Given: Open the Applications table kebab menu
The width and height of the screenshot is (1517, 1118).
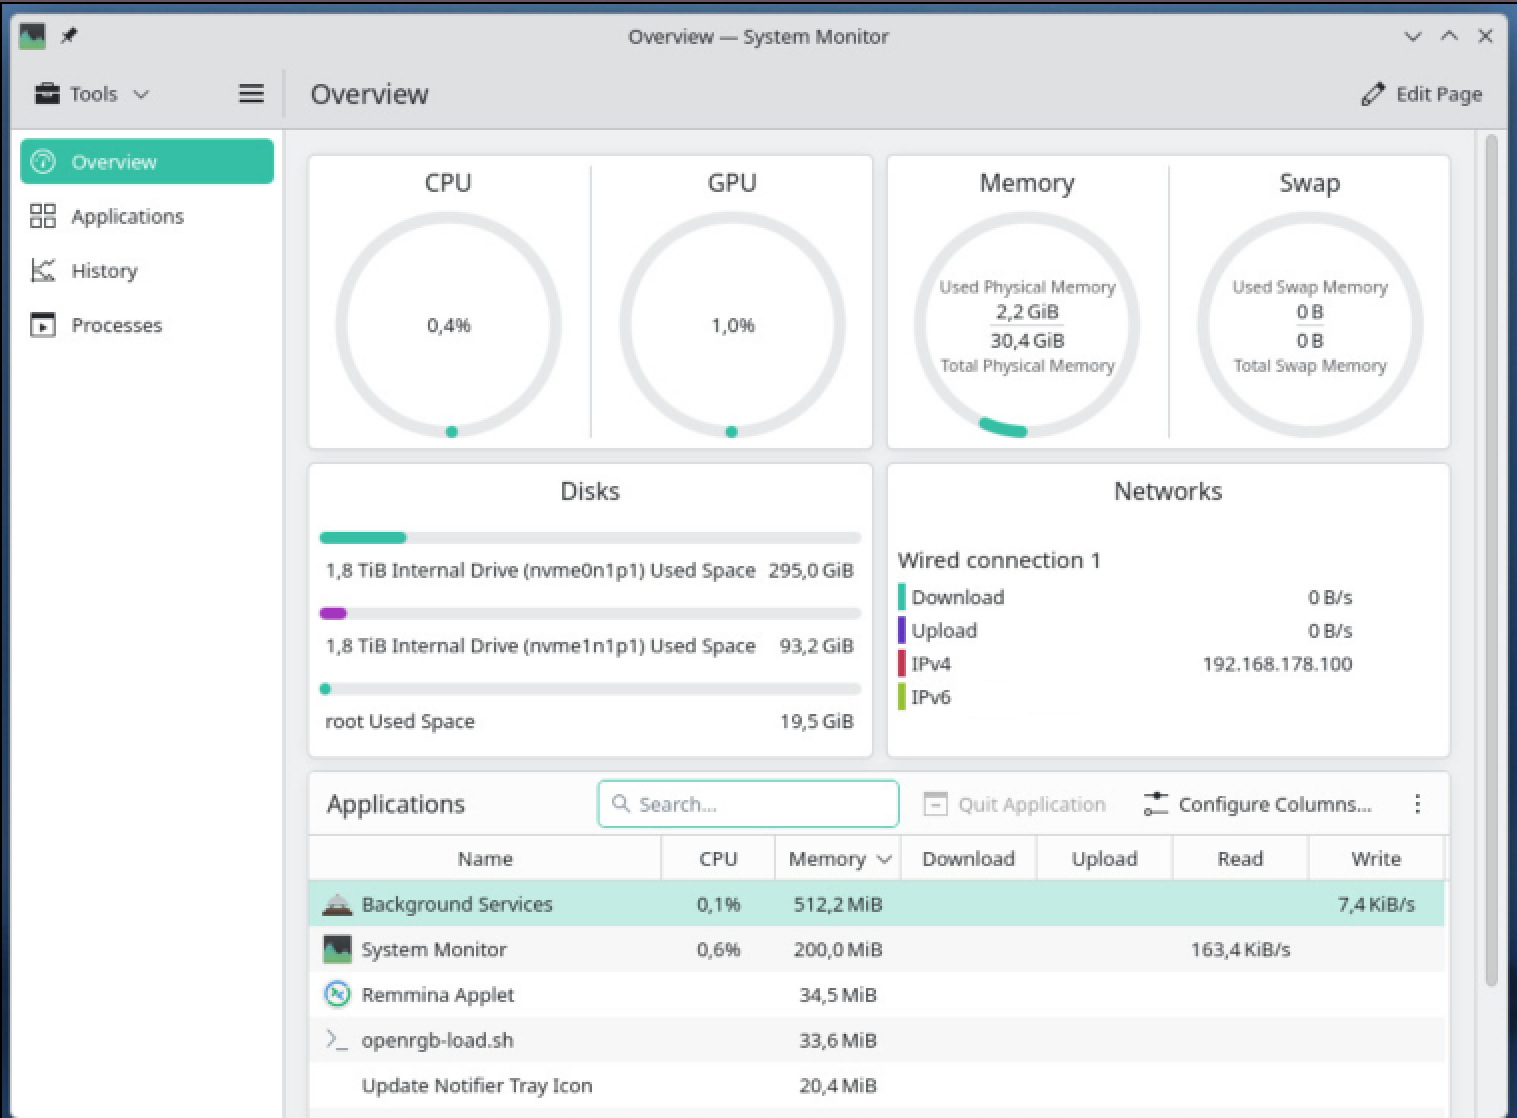Looking at the screenshot, I should (1417, 804).
